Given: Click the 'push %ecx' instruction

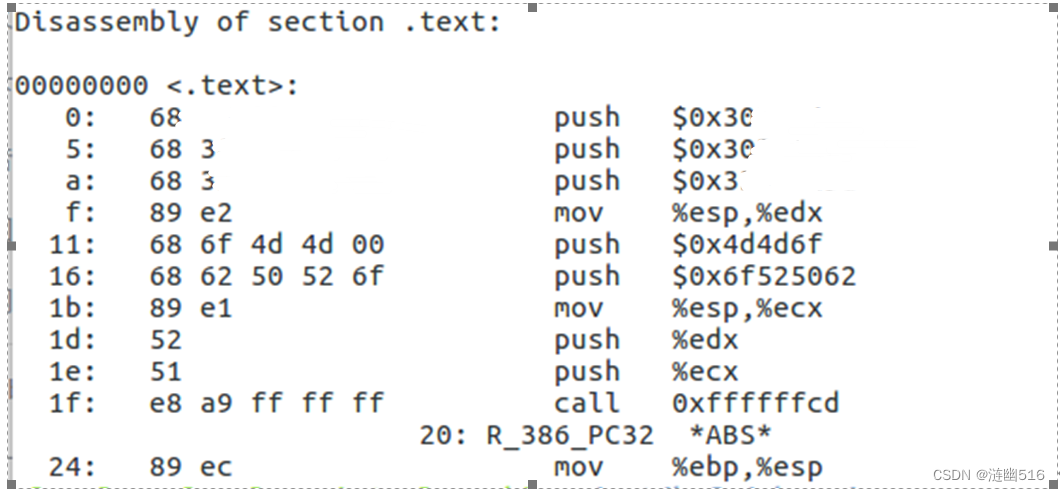Looking at the screenshot, I should (646, 371).
